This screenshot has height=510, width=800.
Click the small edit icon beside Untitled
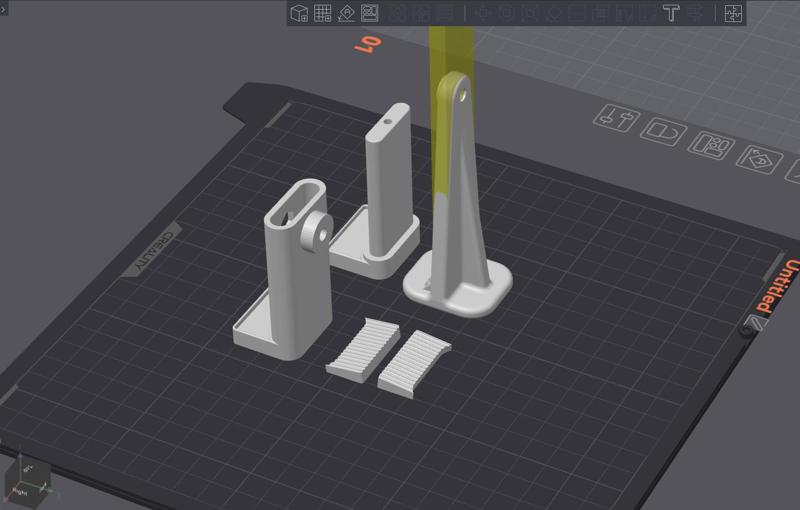click(756, 323)
